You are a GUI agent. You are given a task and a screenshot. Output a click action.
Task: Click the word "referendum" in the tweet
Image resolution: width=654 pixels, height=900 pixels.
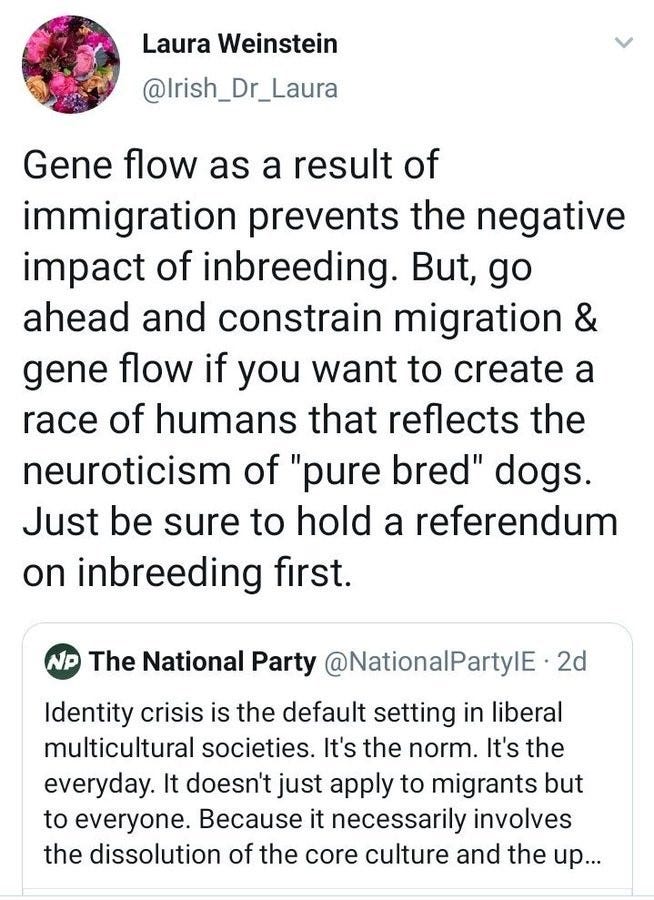click(x=516, y=521)
